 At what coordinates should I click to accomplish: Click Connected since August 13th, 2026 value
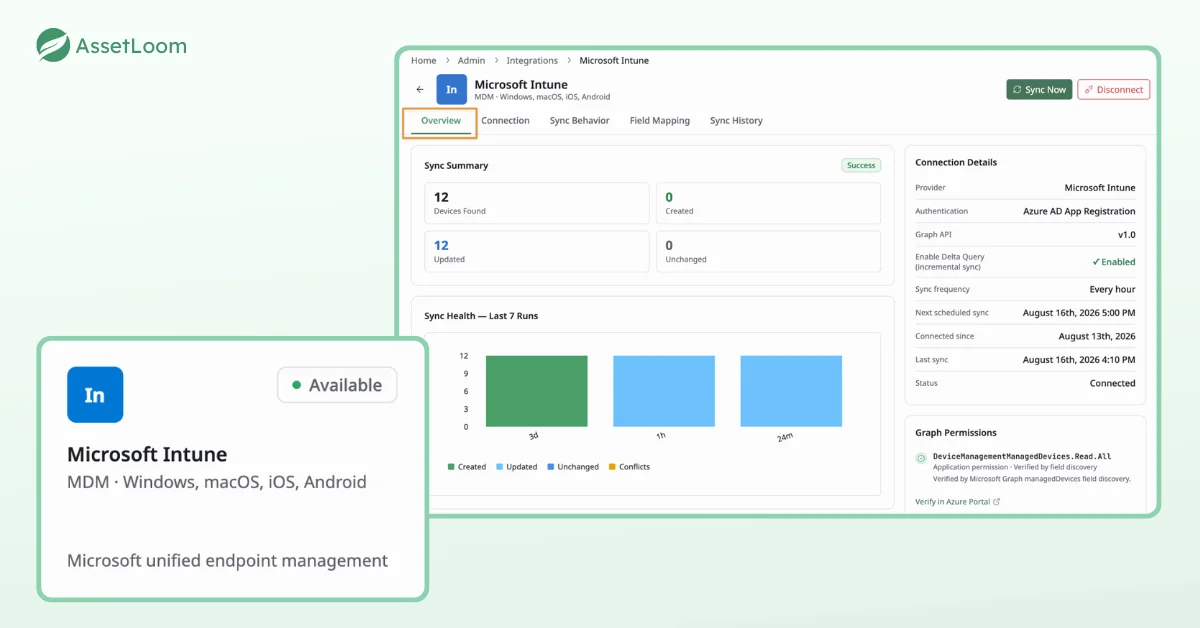(1097, 336)
